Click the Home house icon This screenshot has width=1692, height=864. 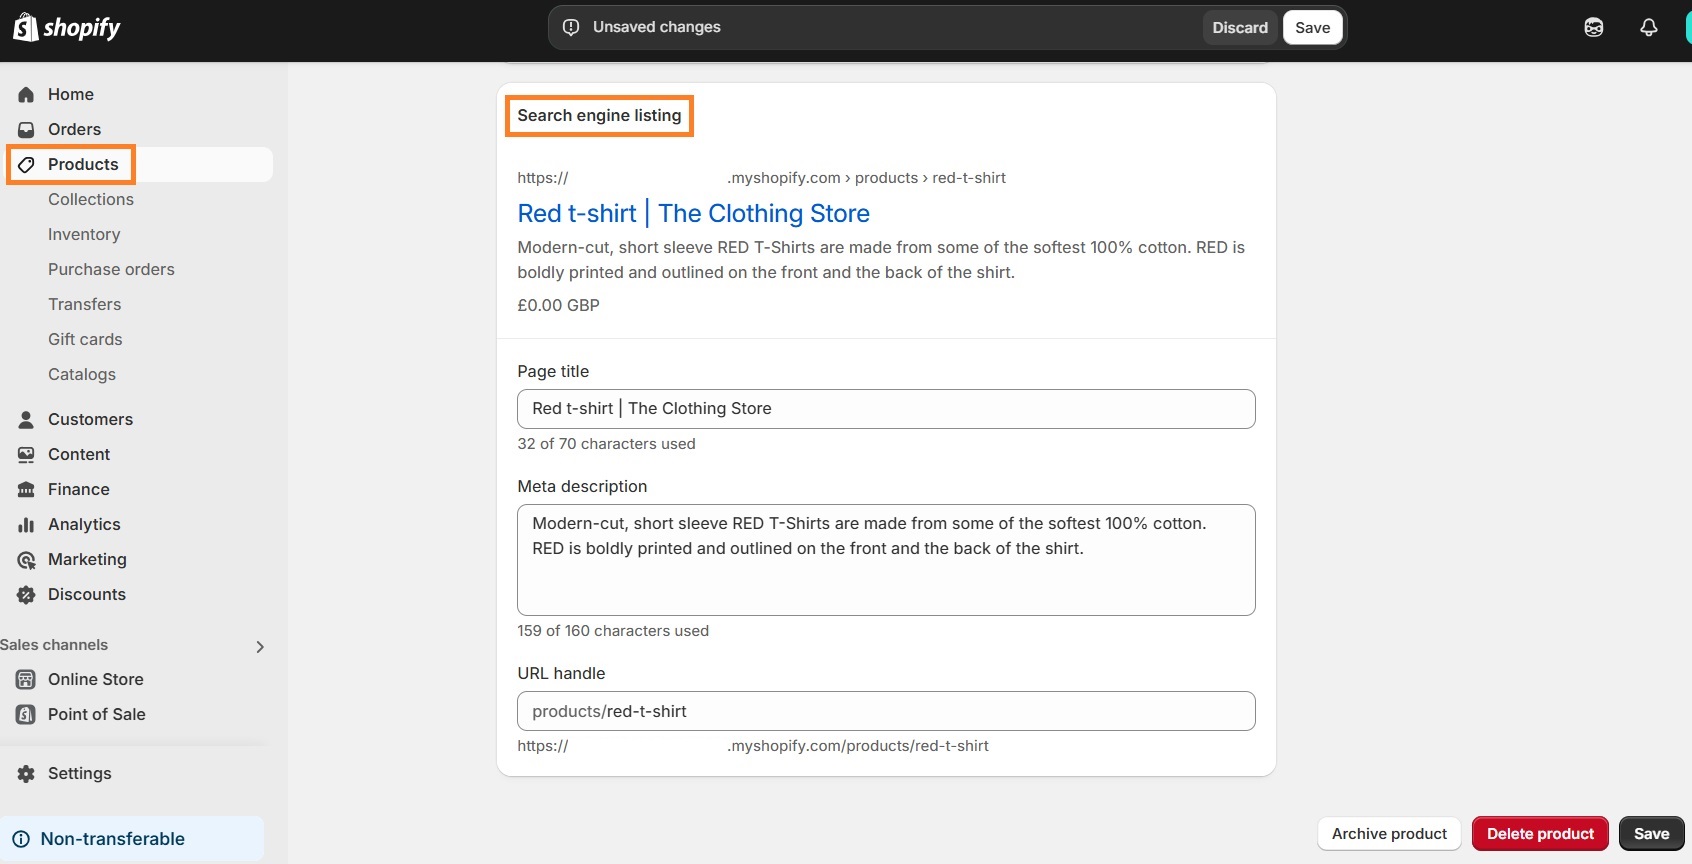pos(26,94)
